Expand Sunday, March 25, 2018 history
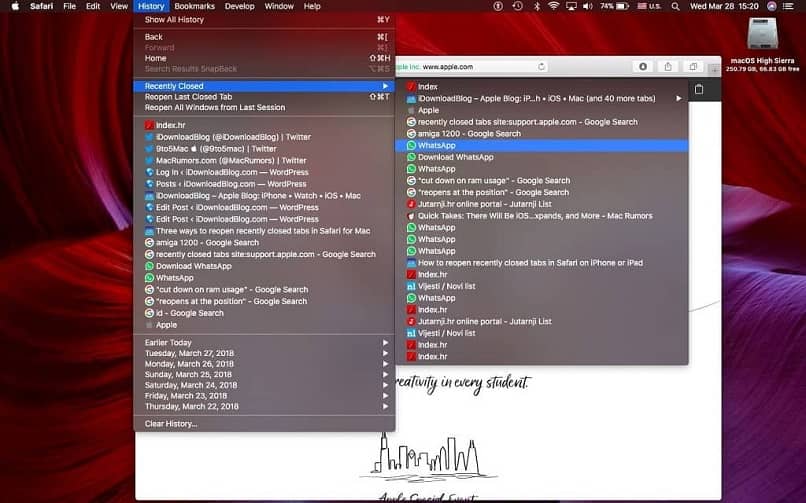806x503 pixels. point(264,375)
